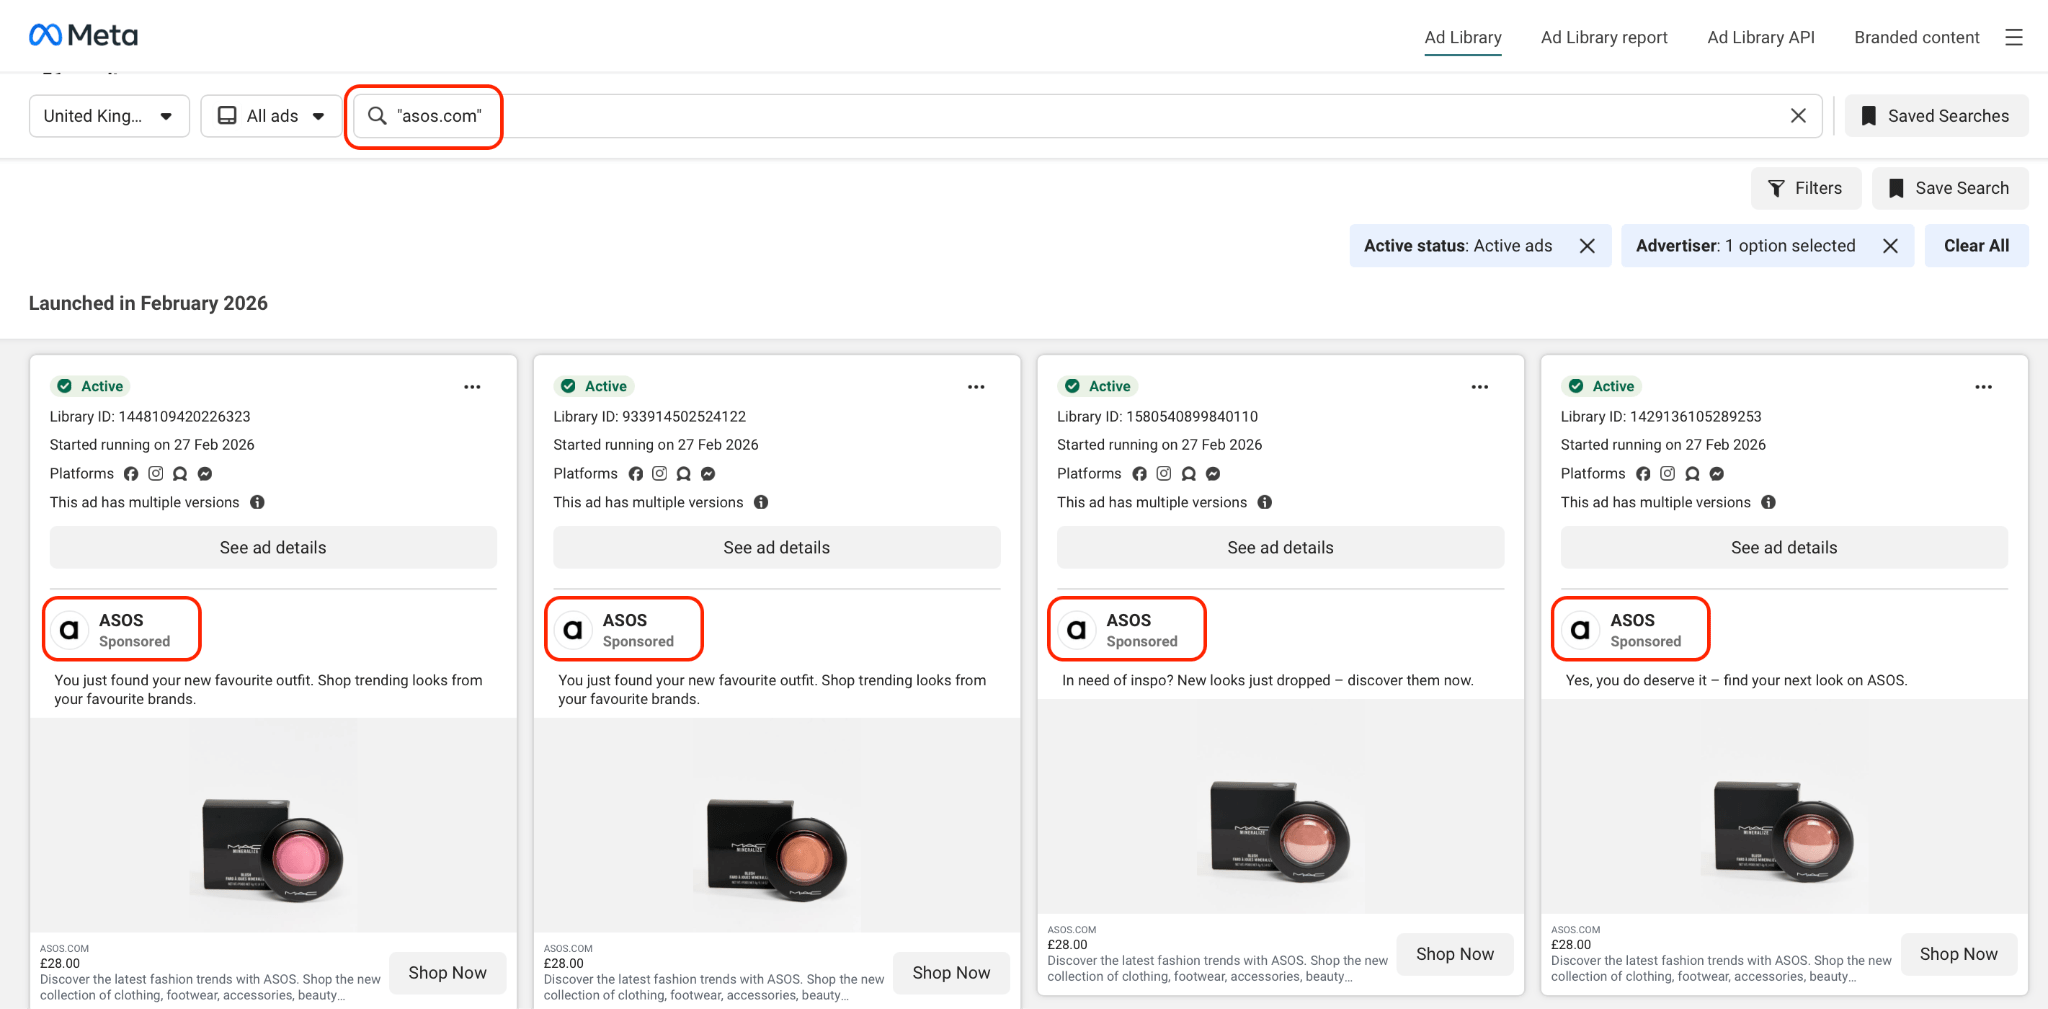This screenshot has height=1009, width=2048.
Task: See ad details for ad 933914502524122
Action: (x=777, y=548)
